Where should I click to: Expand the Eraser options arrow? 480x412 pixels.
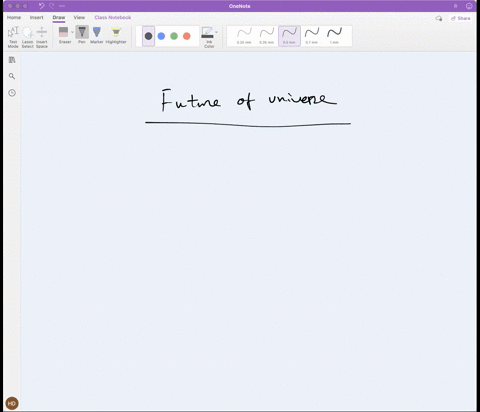pos(72,32)
